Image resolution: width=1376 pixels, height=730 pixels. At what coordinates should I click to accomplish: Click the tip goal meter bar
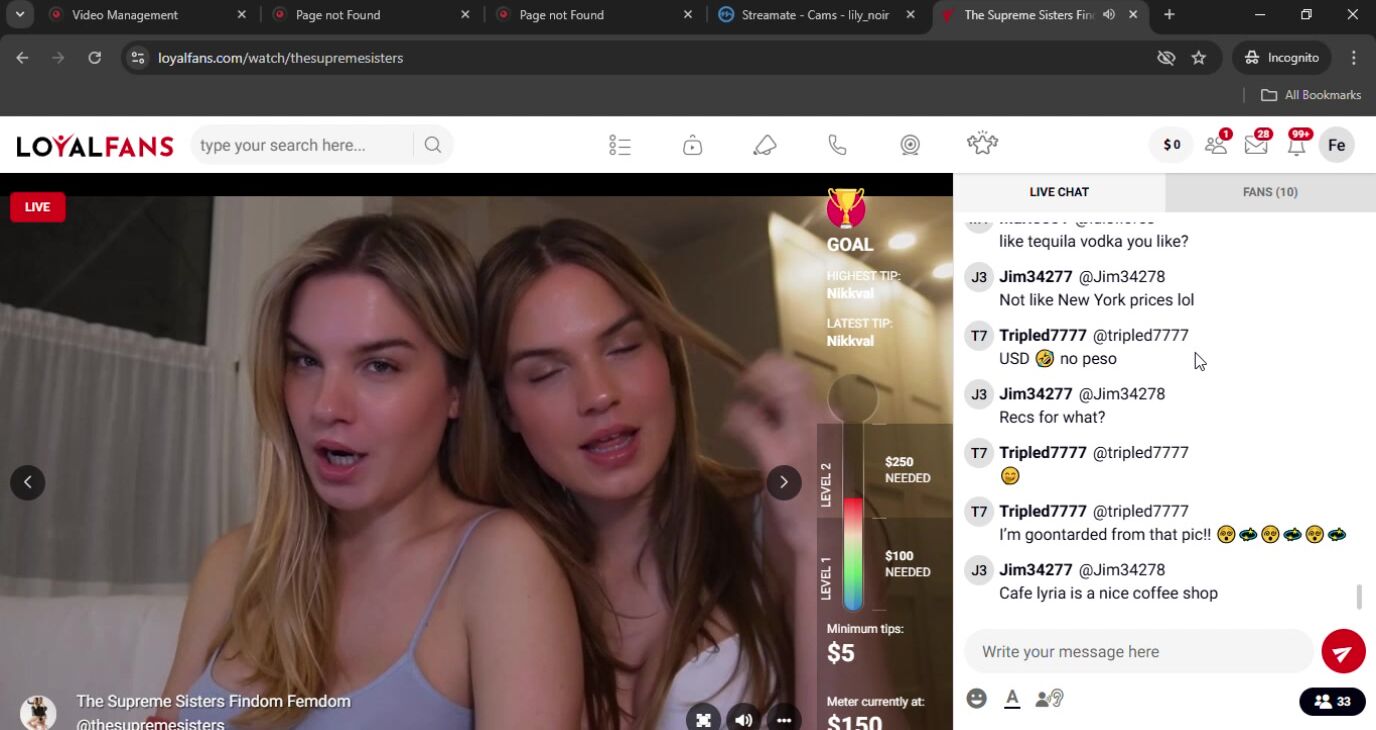pyautogui.click(x=853, y=515)
